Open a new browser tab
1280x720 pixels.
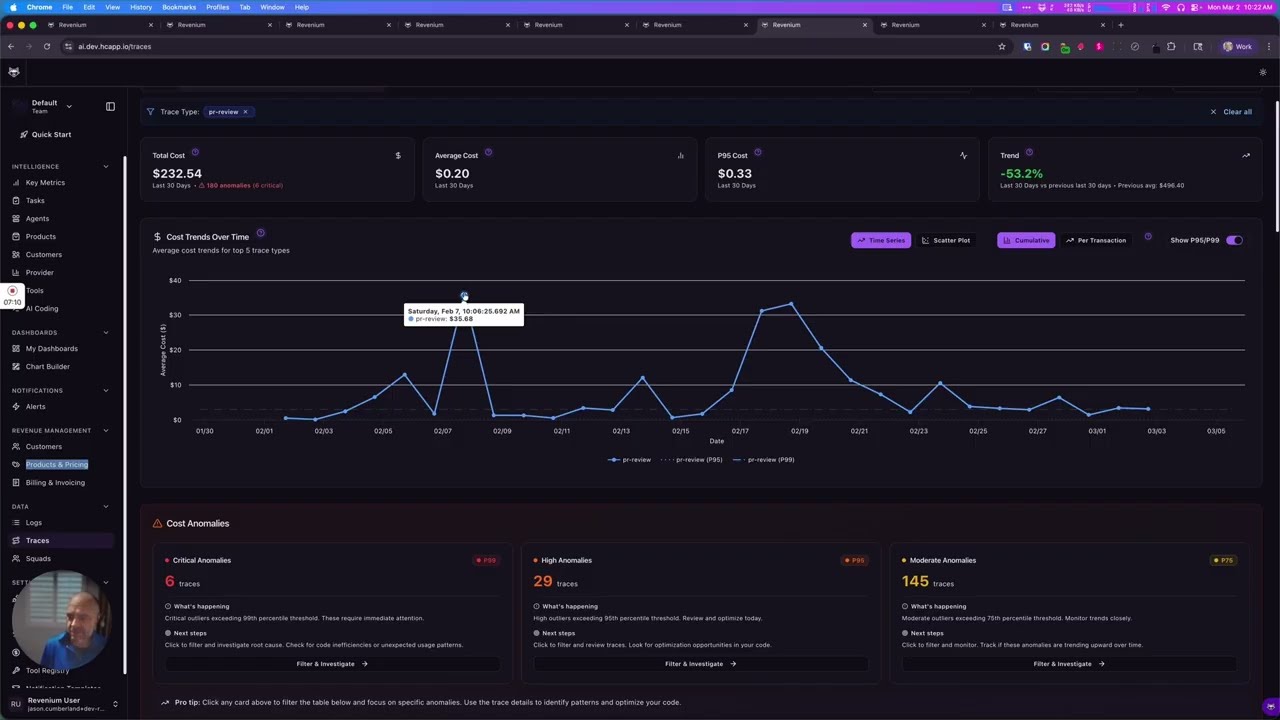coord(1120,24)
